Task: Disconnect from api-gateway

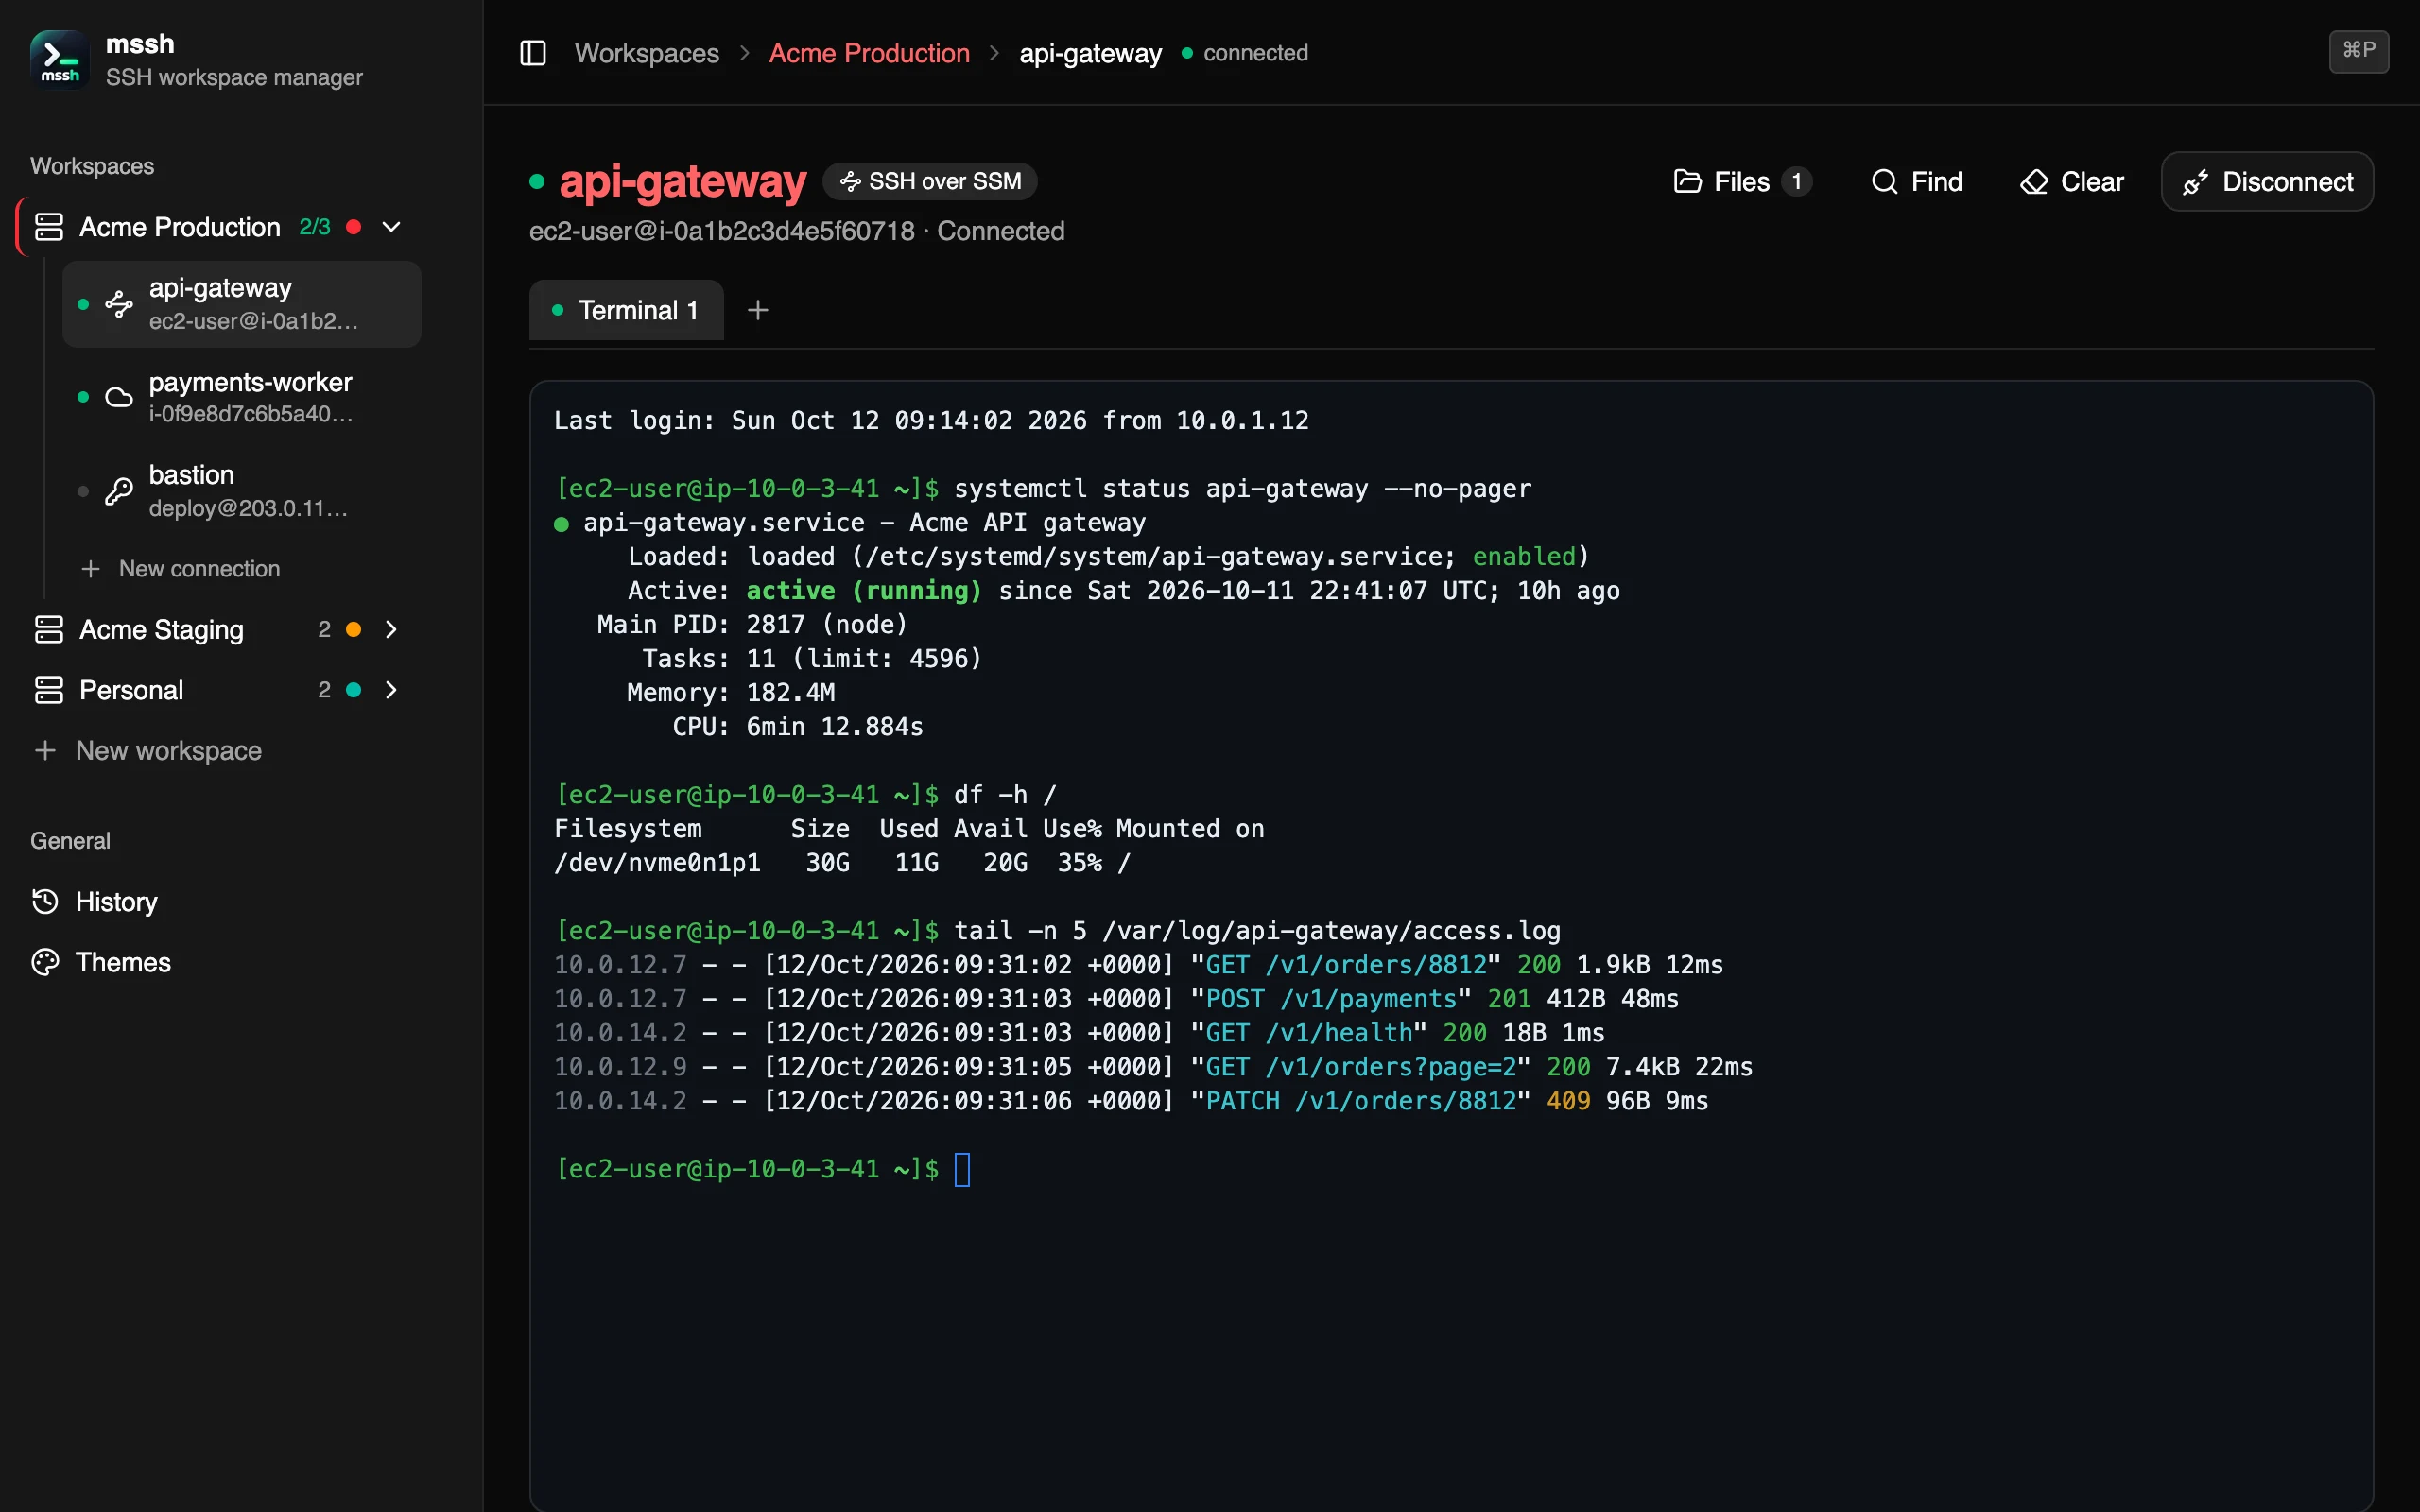Action: pos(2267,181)
